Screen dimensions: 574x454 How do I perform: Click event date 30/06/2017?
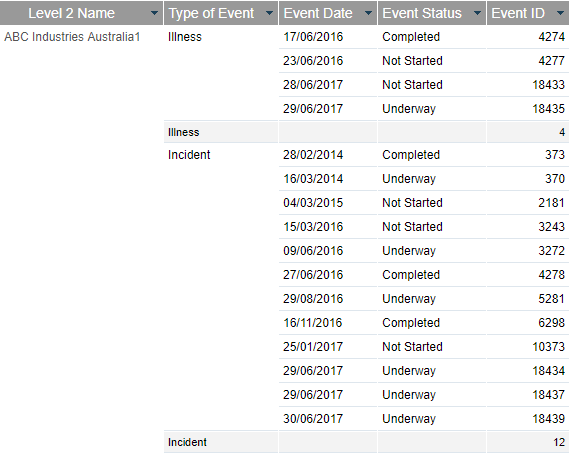313,418
